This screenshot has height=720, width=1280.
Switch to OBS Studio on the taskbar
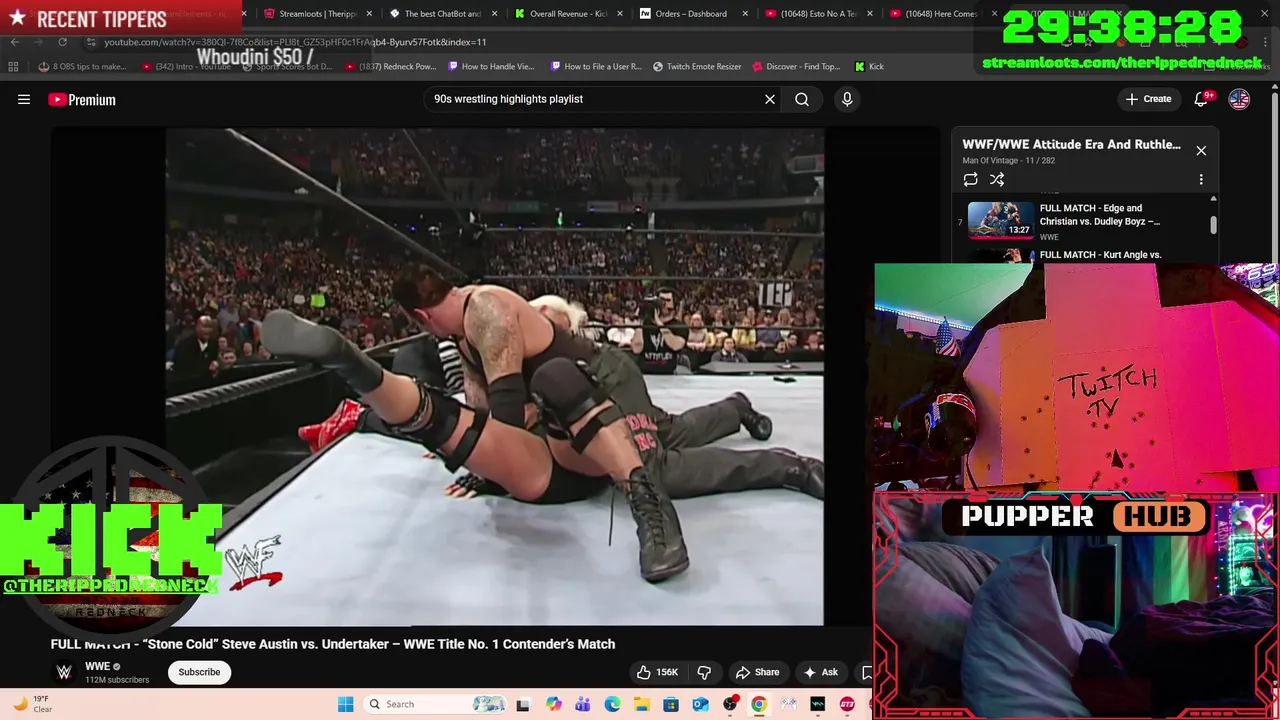(x=730, y=704)
